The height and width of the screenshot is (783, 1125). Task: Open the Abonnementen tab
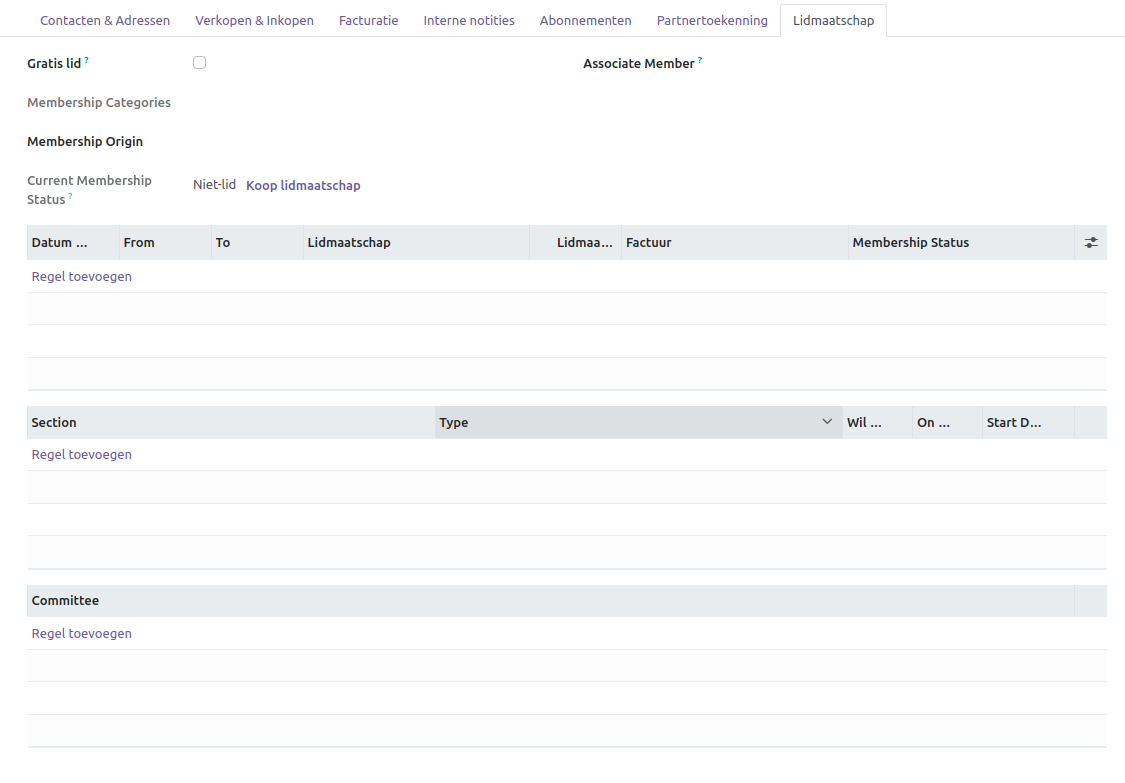click(x=585, y=20)
